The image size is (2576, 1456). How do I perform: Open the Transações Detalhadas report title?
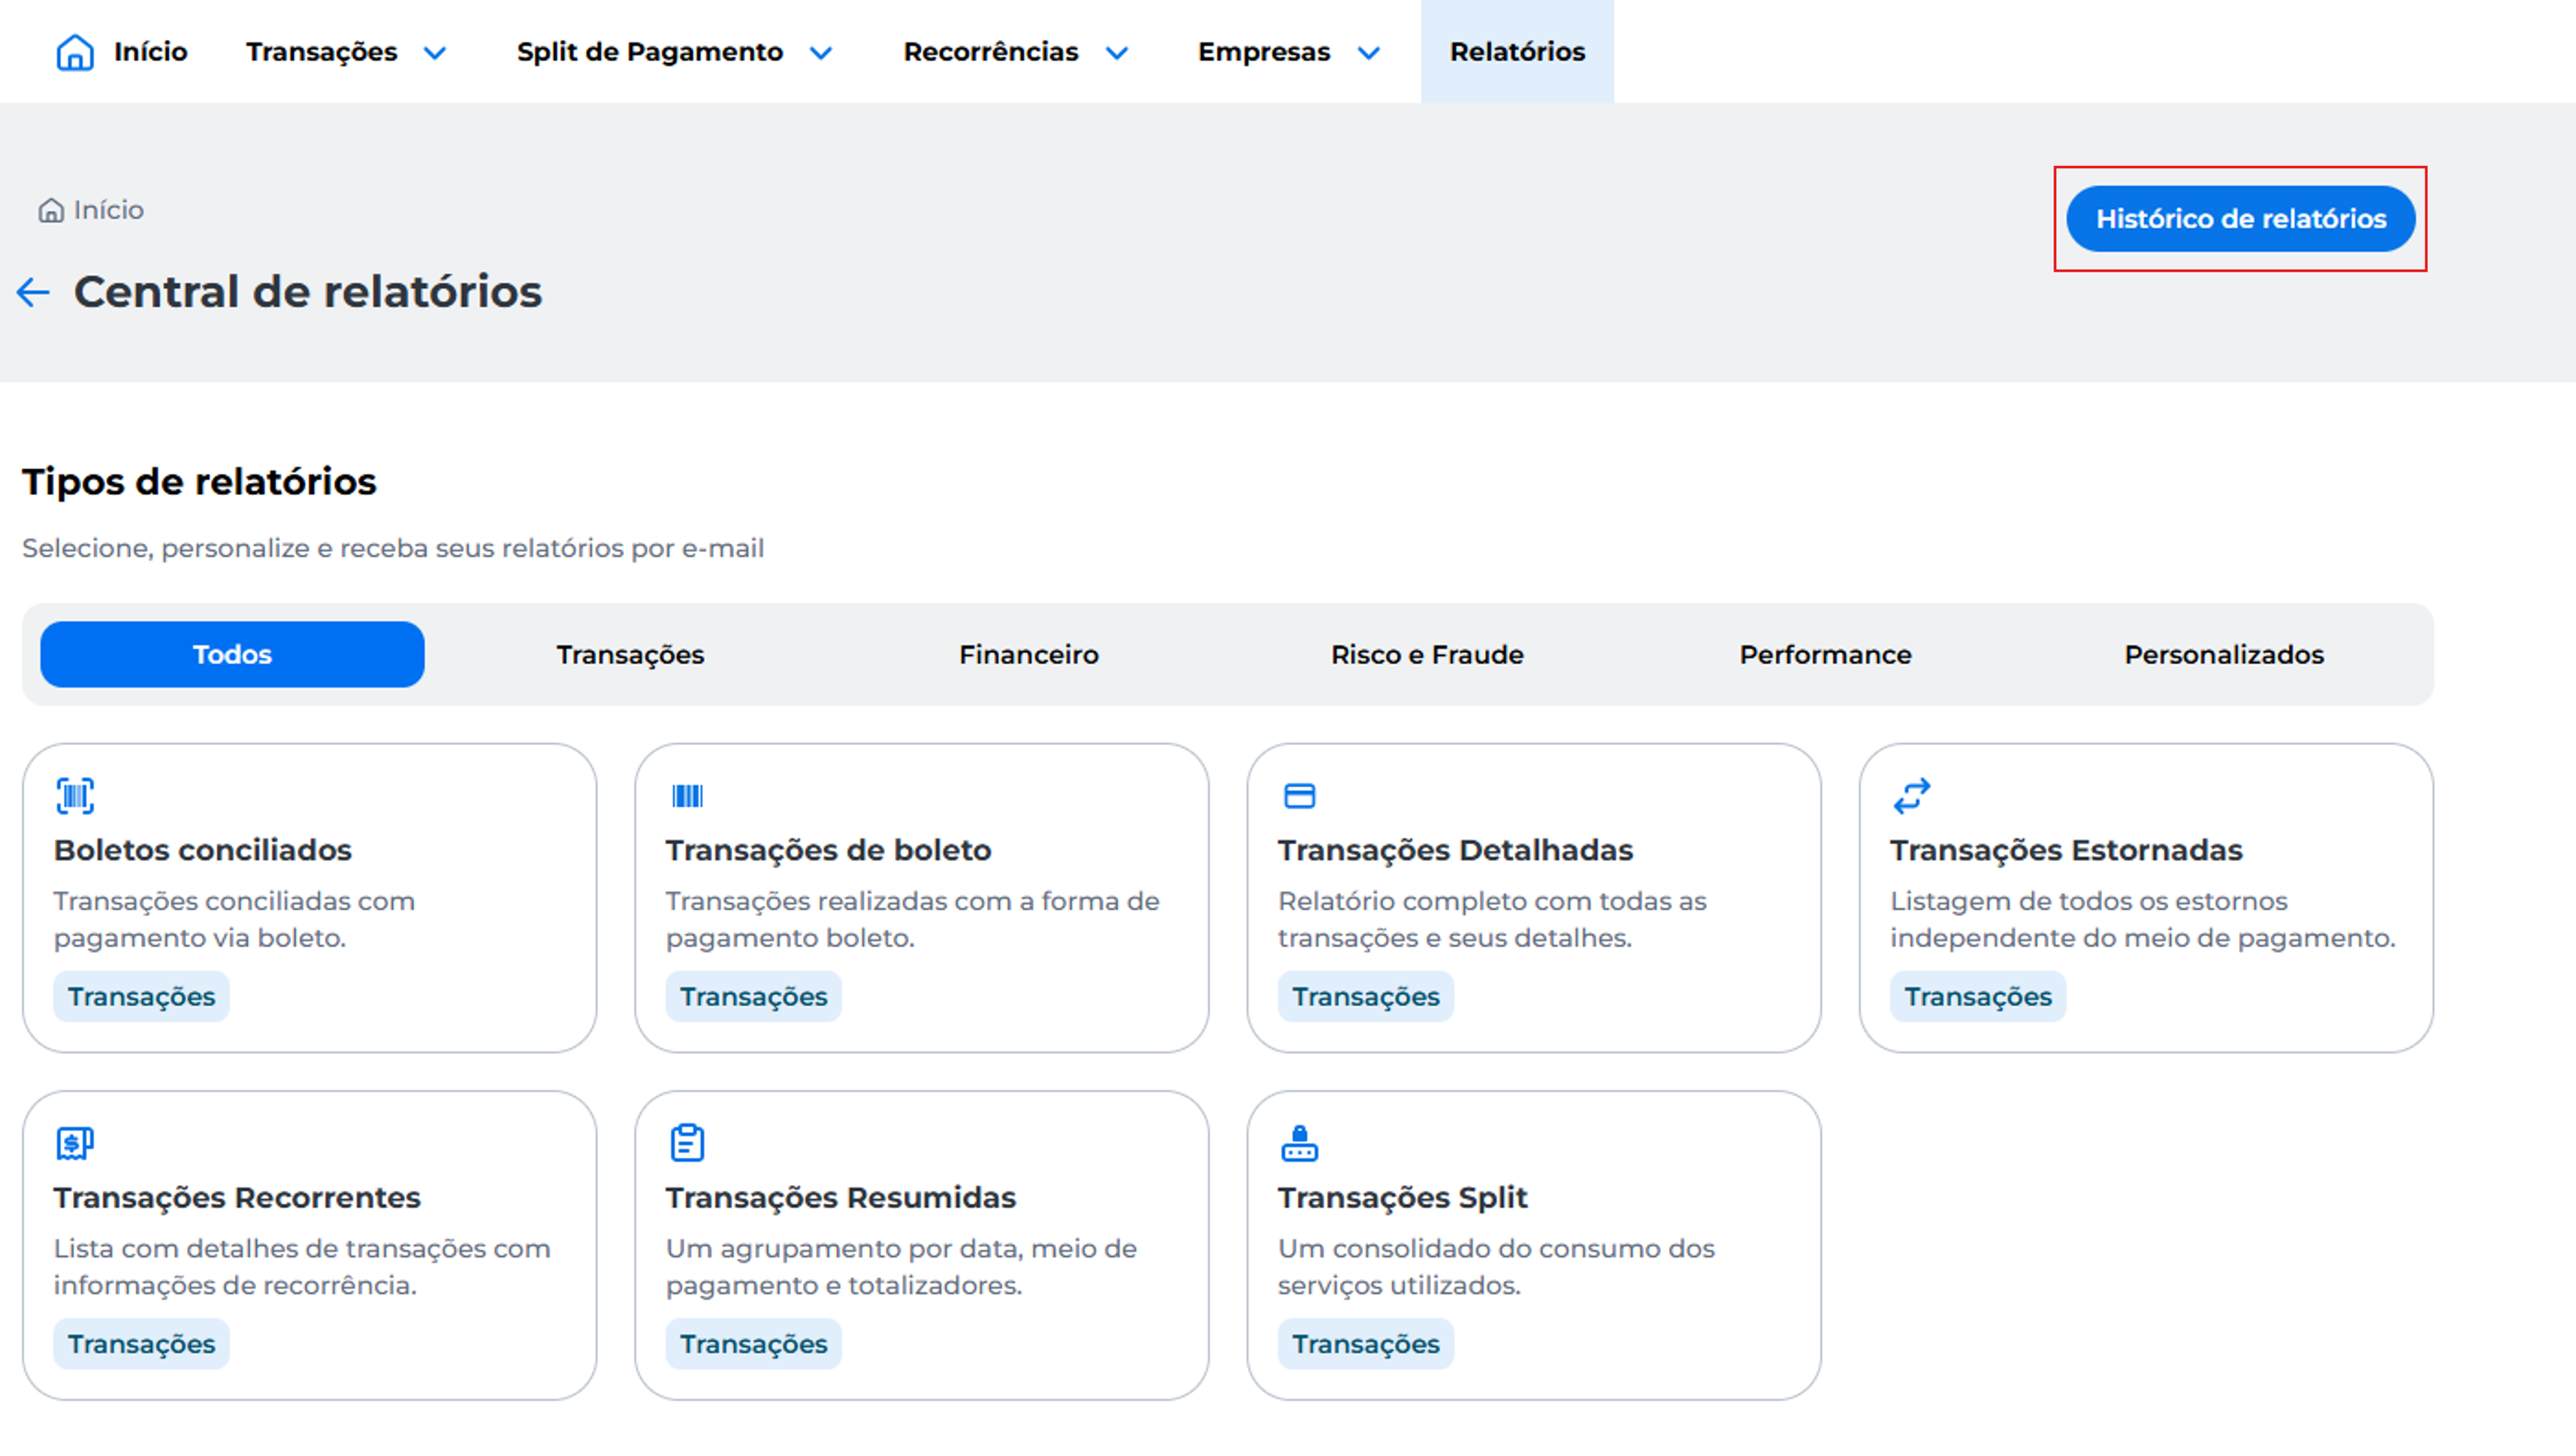pyautogui.click(x=1455, y=850)
